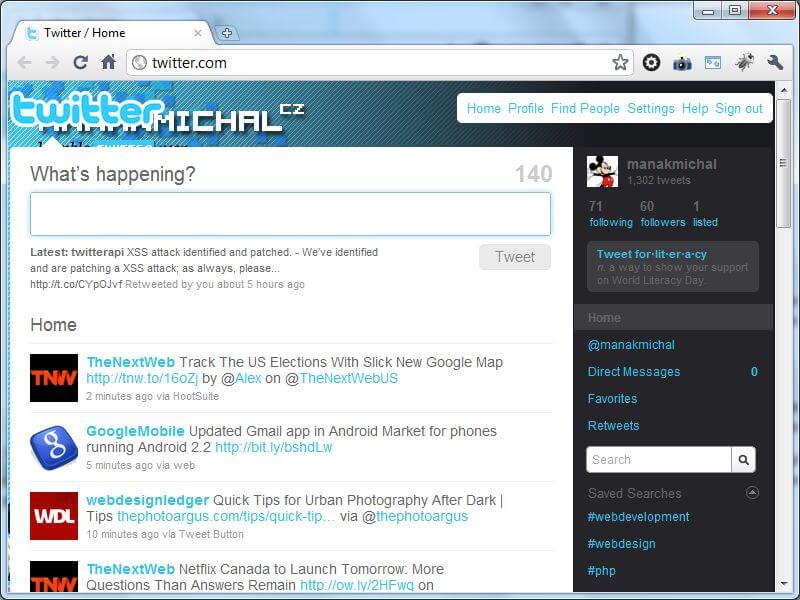View the 60 followers list
Viewport: 800px width, 600px height.
click(x=663, y=214)
